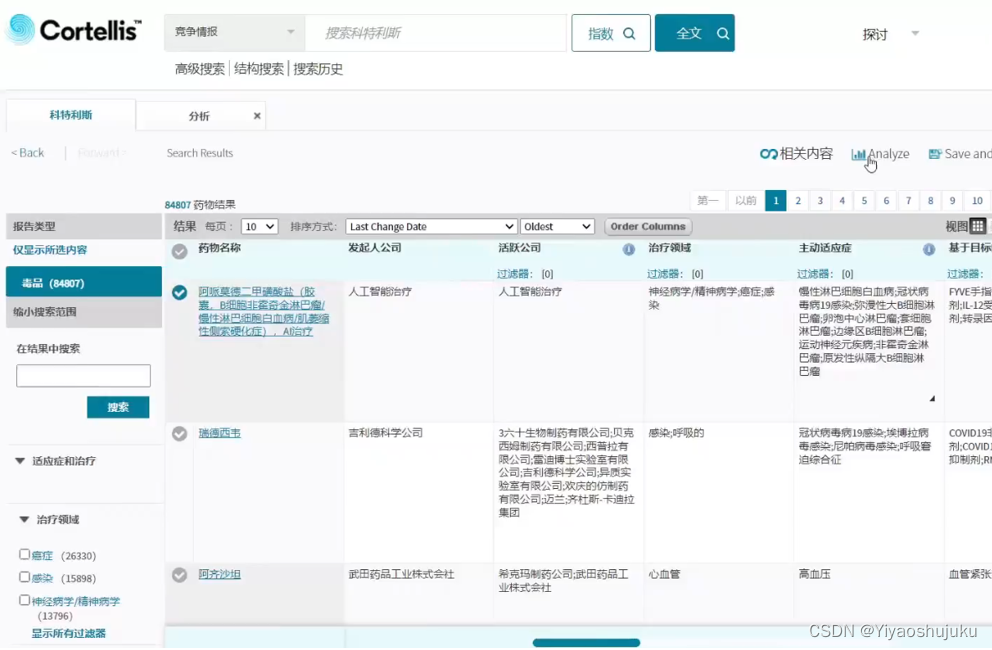Open the Last Change Date sort dropdown
The width and height of the screenshot is (992, 650).
tap(431, 227)
